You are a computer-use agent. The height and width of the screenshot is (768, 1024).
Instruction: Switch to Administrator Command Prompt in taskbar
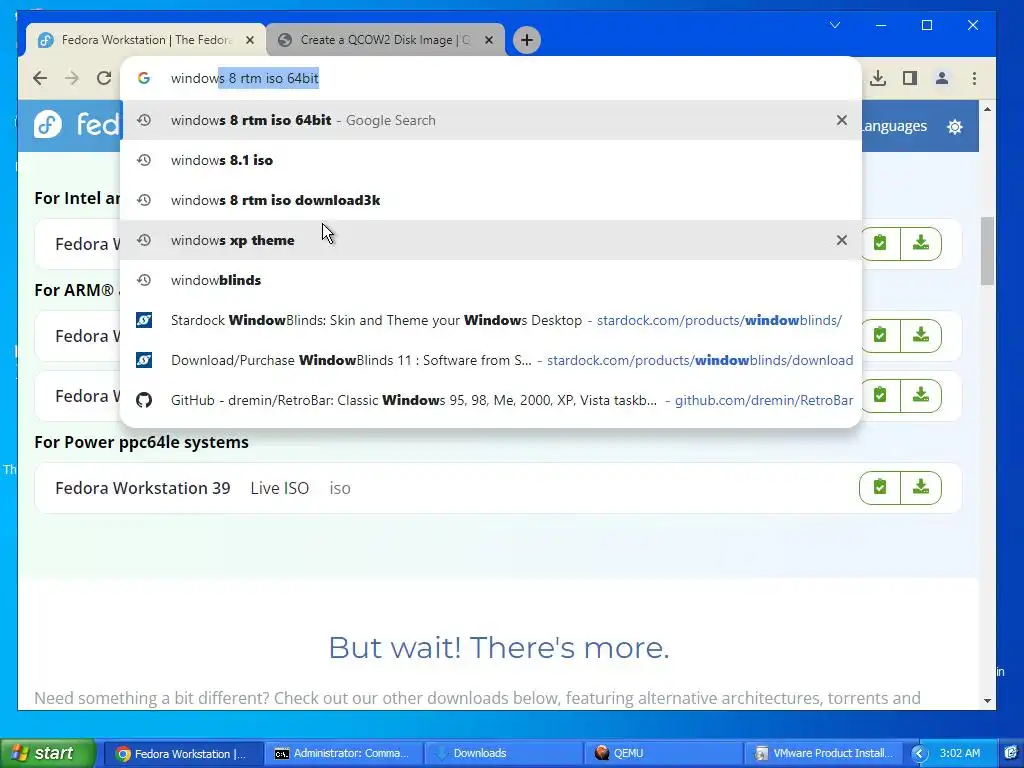click(x=344, y=754)
